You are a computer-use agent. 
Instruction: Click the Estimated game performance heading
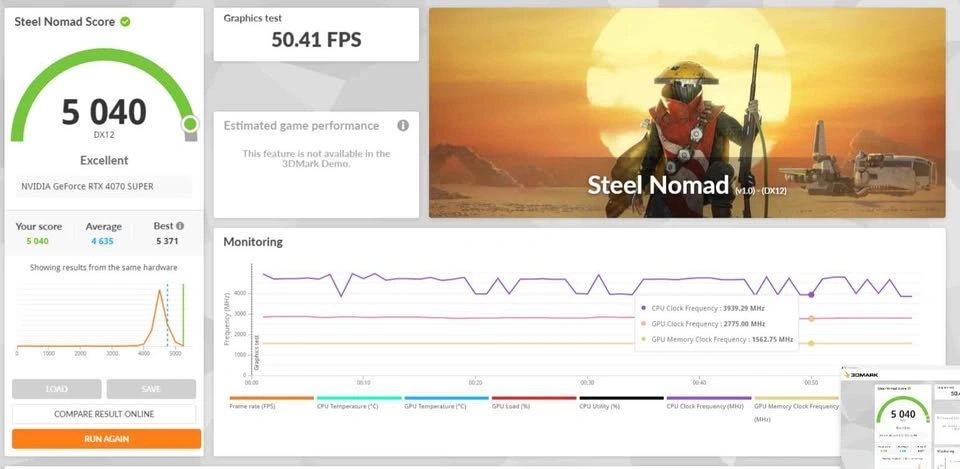click(x=301, y=126)
